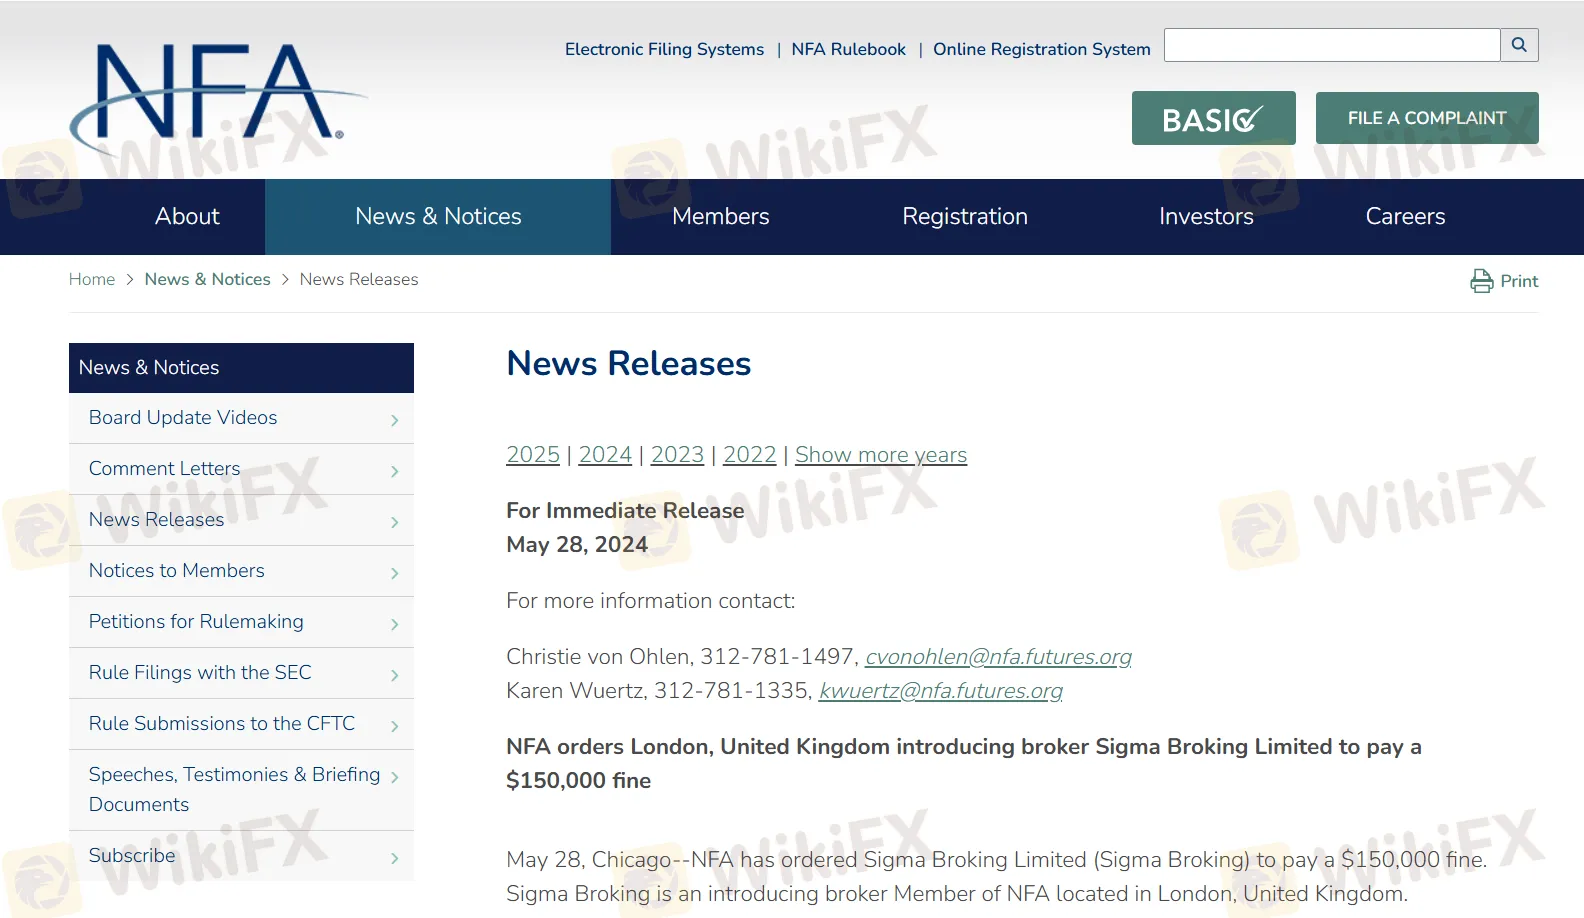Open the Online Registration System link
Viewport: 1584px width, 918px height.
tap(1041, 49)
